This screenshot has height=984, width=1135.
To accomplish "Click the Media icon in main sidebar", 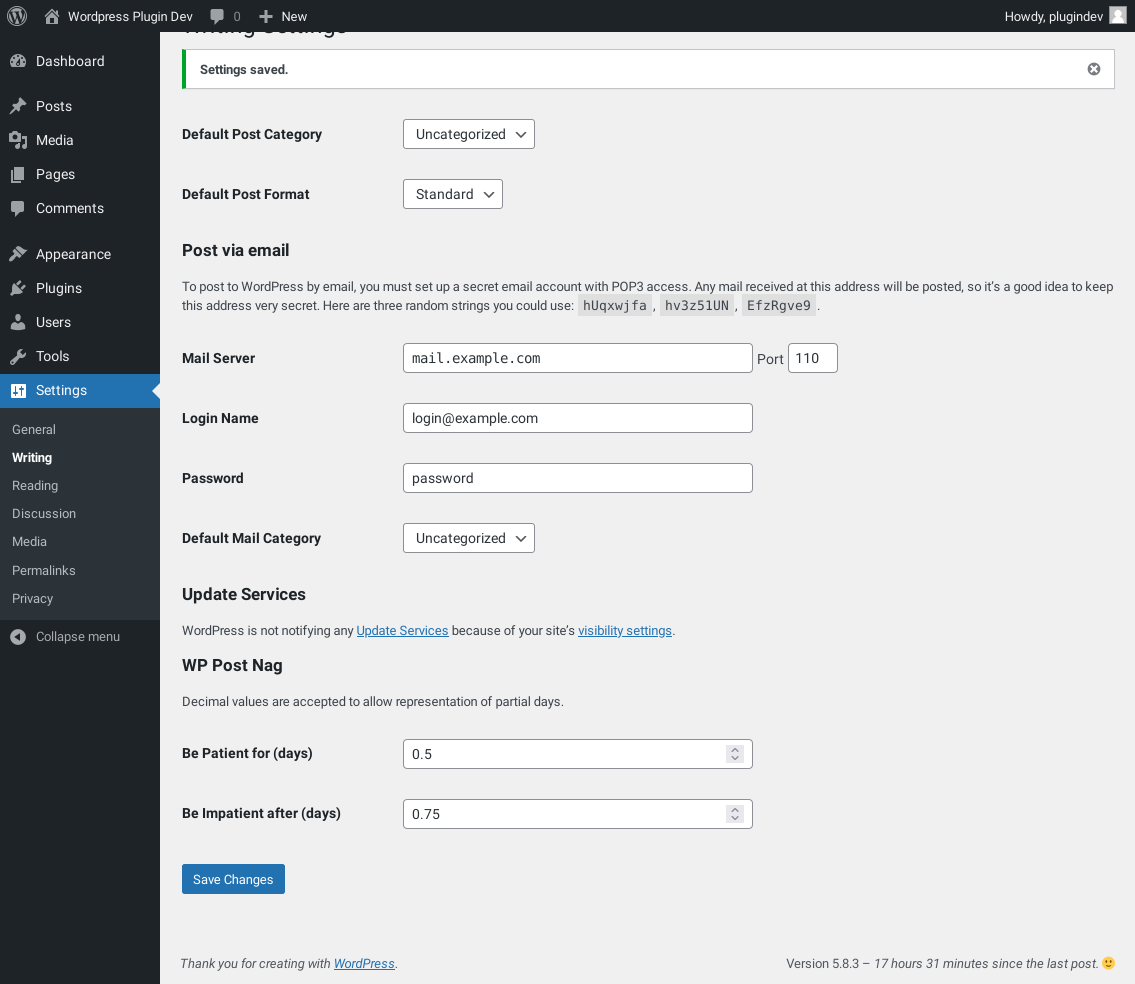I will (18, 140).
